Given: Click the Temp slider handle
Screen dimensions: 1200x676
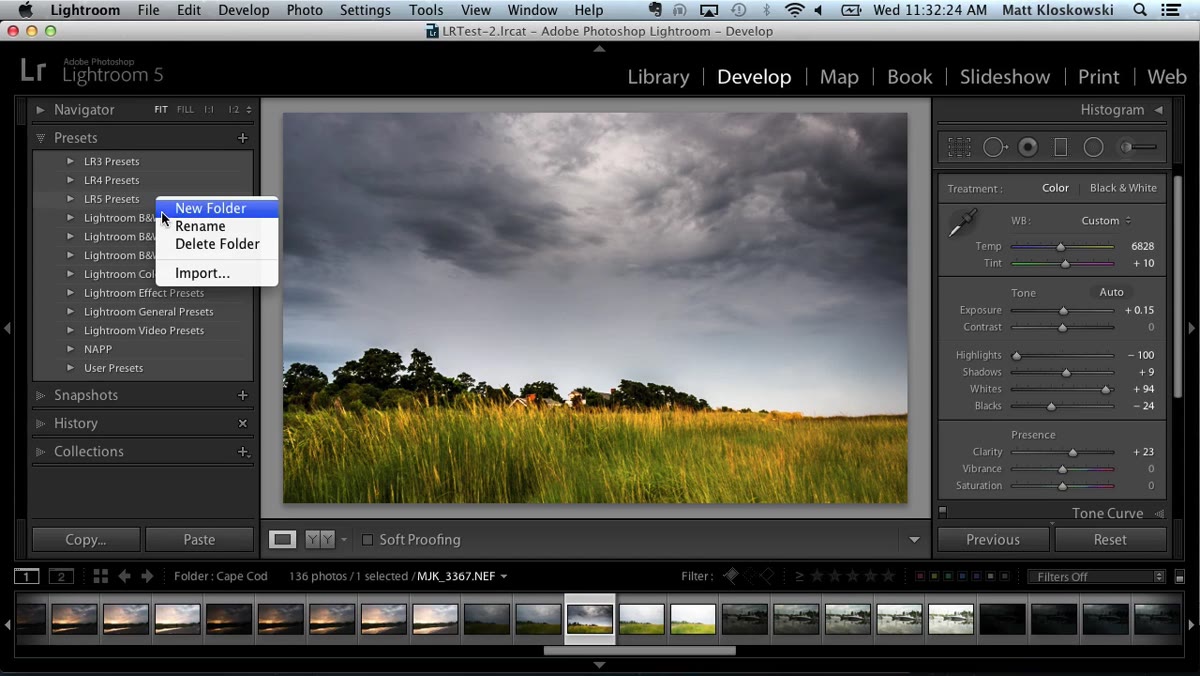Looking at the screenshot, I should click(x=1061, y=246).
